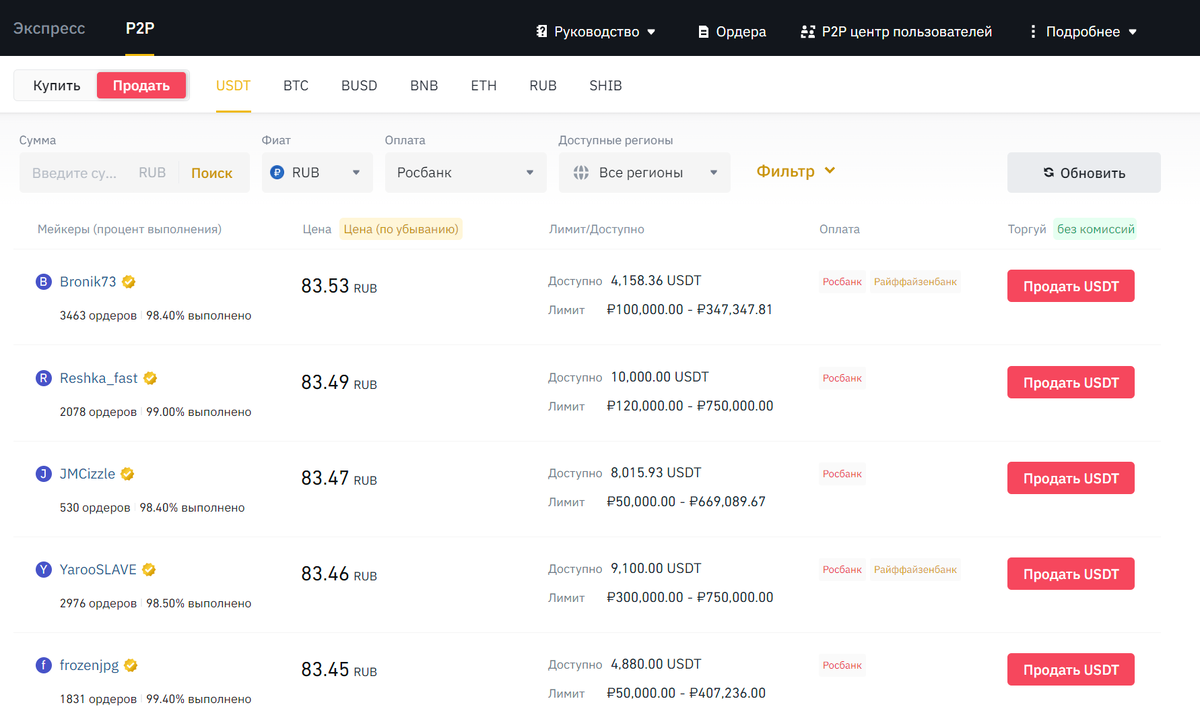Viewport: 1200px width, 728px height.
Task: Click Reshka_fast's avatar circle icon
Action: coord(44,378)
